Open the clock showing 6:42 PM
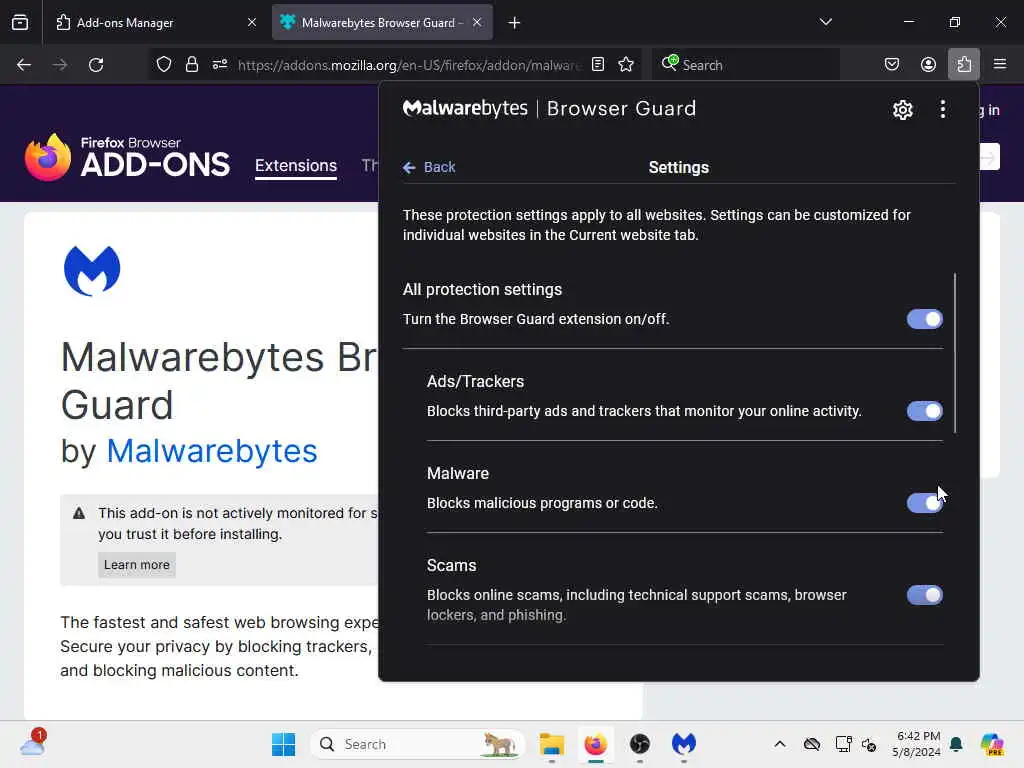This screenshot has width=1024, height=768. tap(917, 744)
